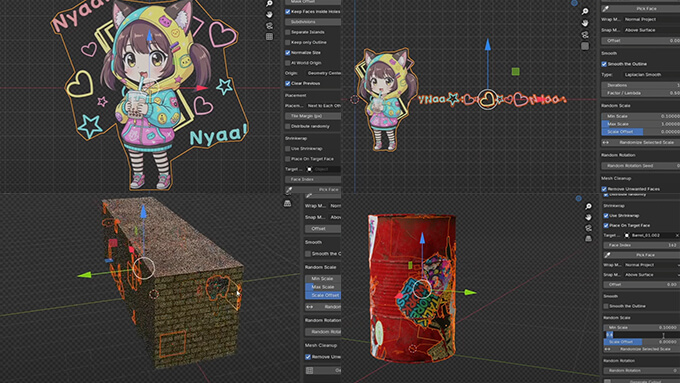Screen dimensions: 680x383
Task: Toggle the perspective icon in the barrel viewport
Action: click(x=588, y=238)
